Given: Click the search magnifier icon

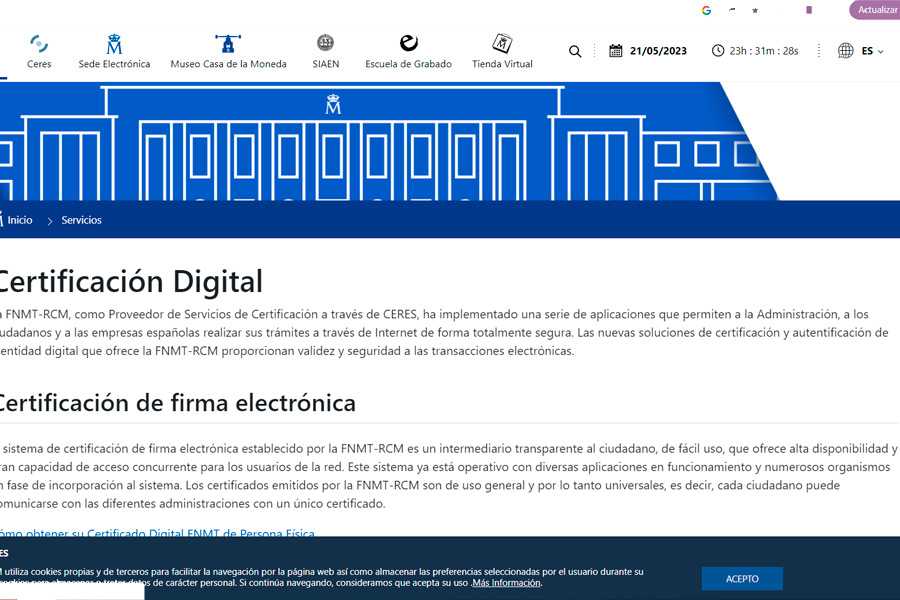Looking at the screenshot, I should pos(575,51).
